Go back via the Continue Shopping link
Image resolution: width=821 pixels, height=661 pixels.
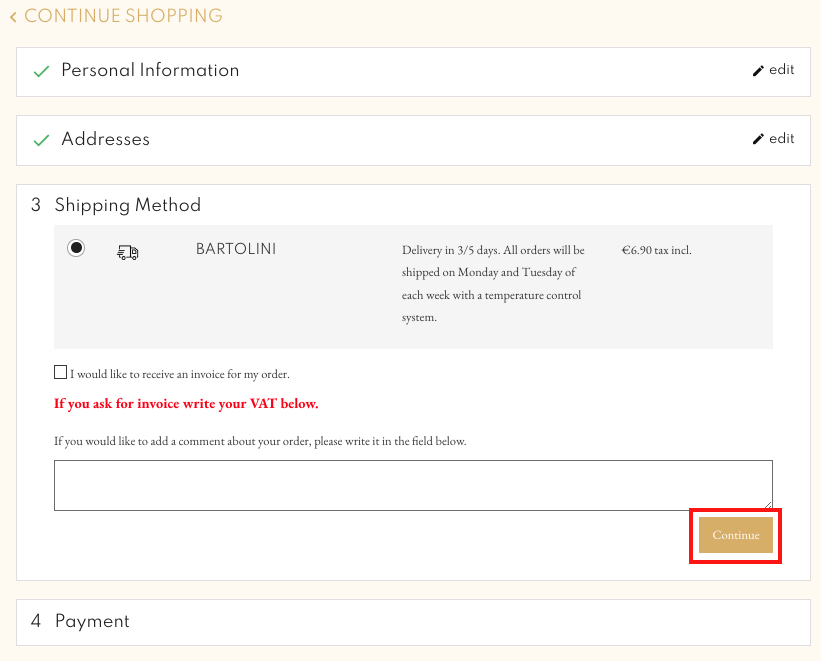tap(123, 17)
